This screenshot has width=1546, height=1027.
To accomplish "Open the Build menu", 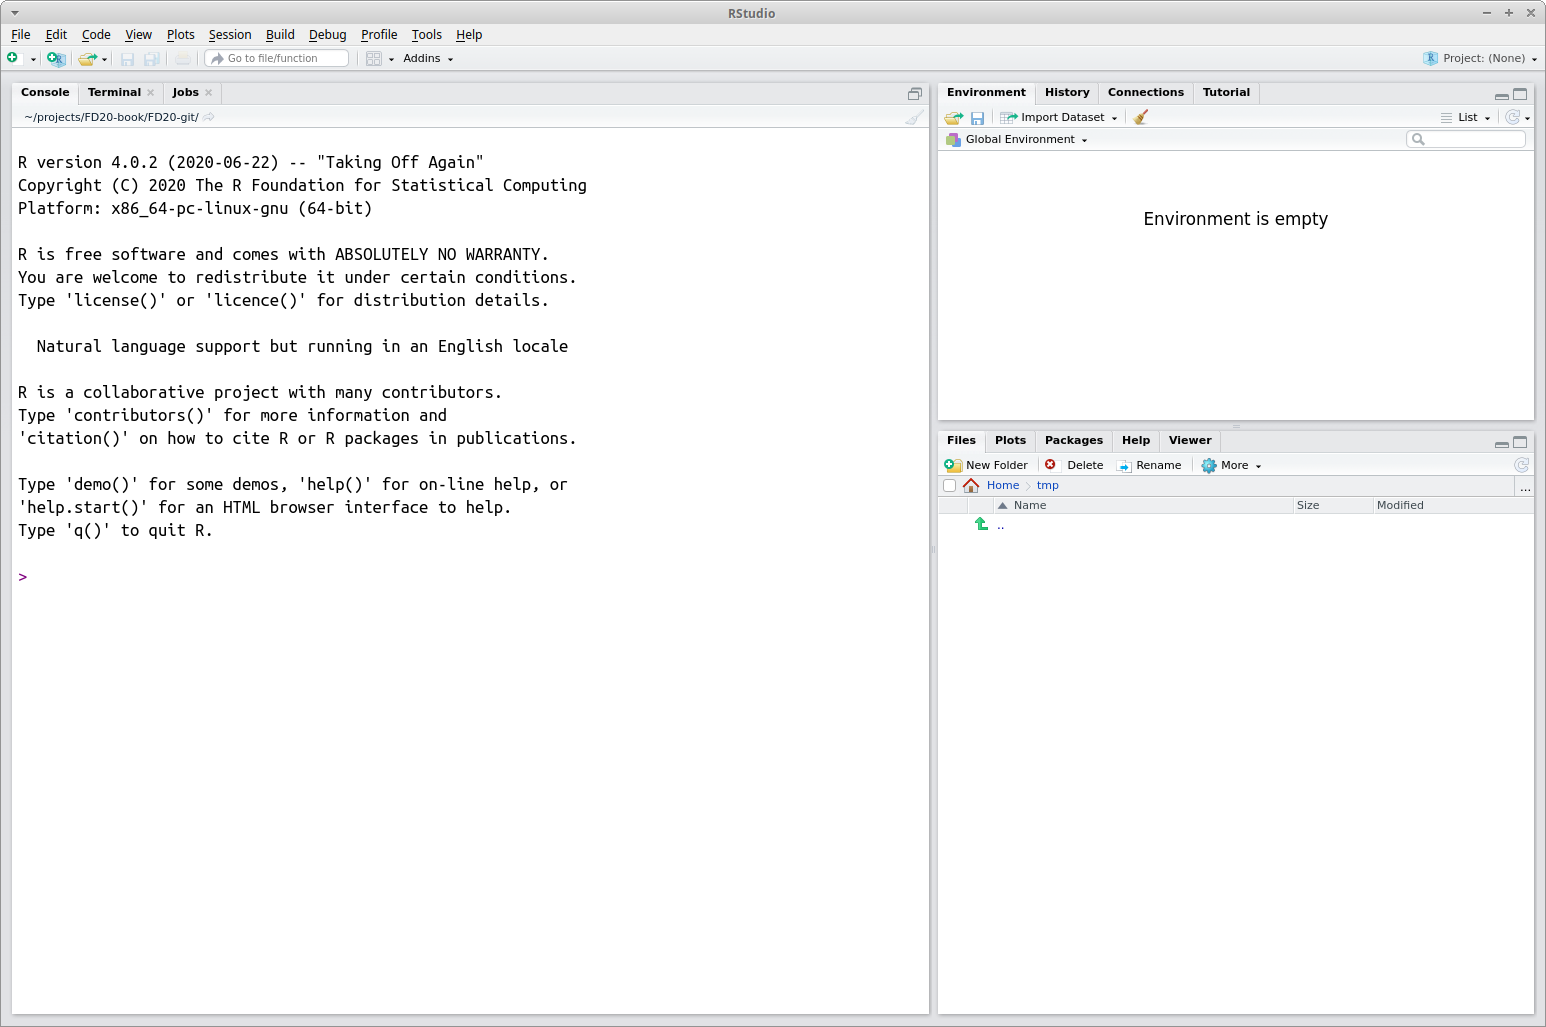I will point(280,34).
